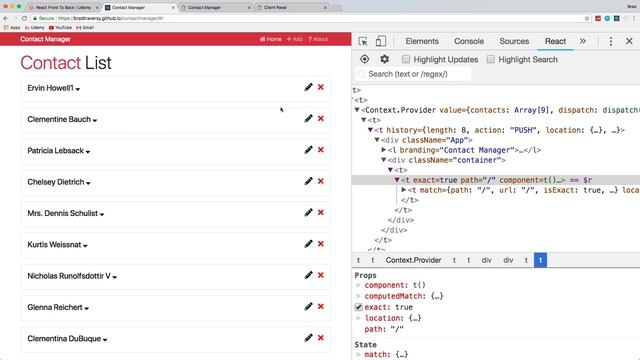This screenshot has height=360, width=640.
Task: Collapse the div className App node
Action: click(x=377, y=140)
